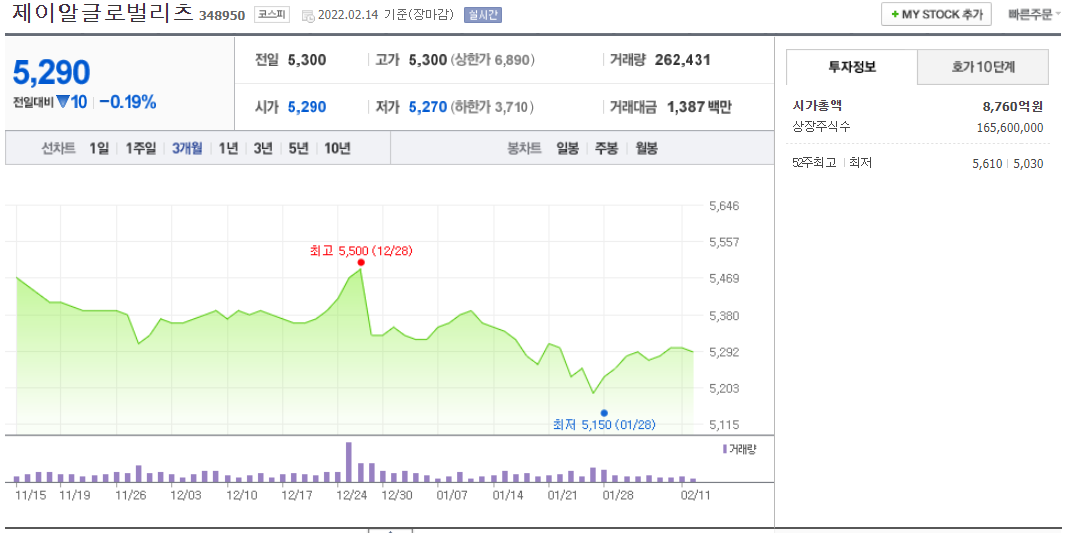Switch to 월봉 candlestick chart
Image resolution: width=1069 pixels, height=533 pixels.
click(646, 148)
